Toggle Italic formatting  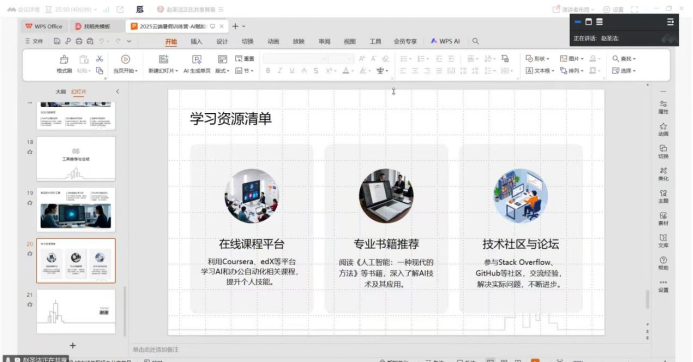pos(280,71)
